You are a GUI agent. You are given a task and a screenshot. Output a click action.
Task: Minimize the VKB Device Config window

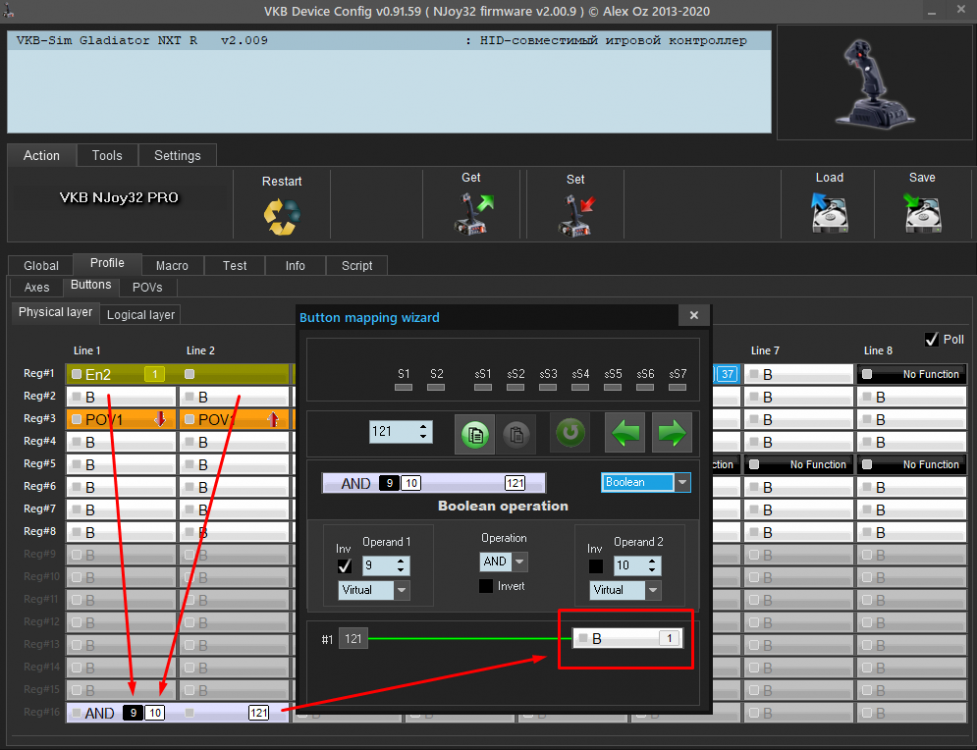pyautogui.click(x=932, y=11)
